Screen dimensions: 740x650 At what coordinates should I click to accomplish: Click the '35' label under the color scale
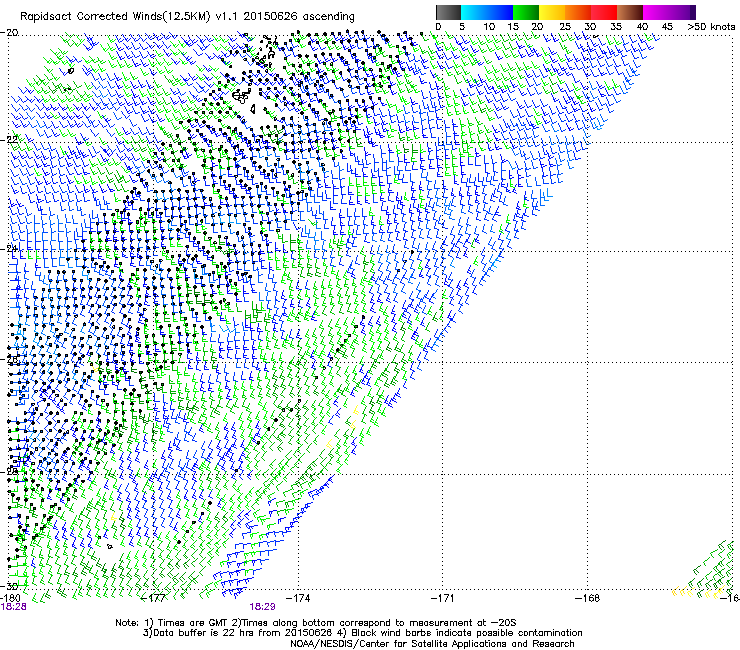coord(616,27)
